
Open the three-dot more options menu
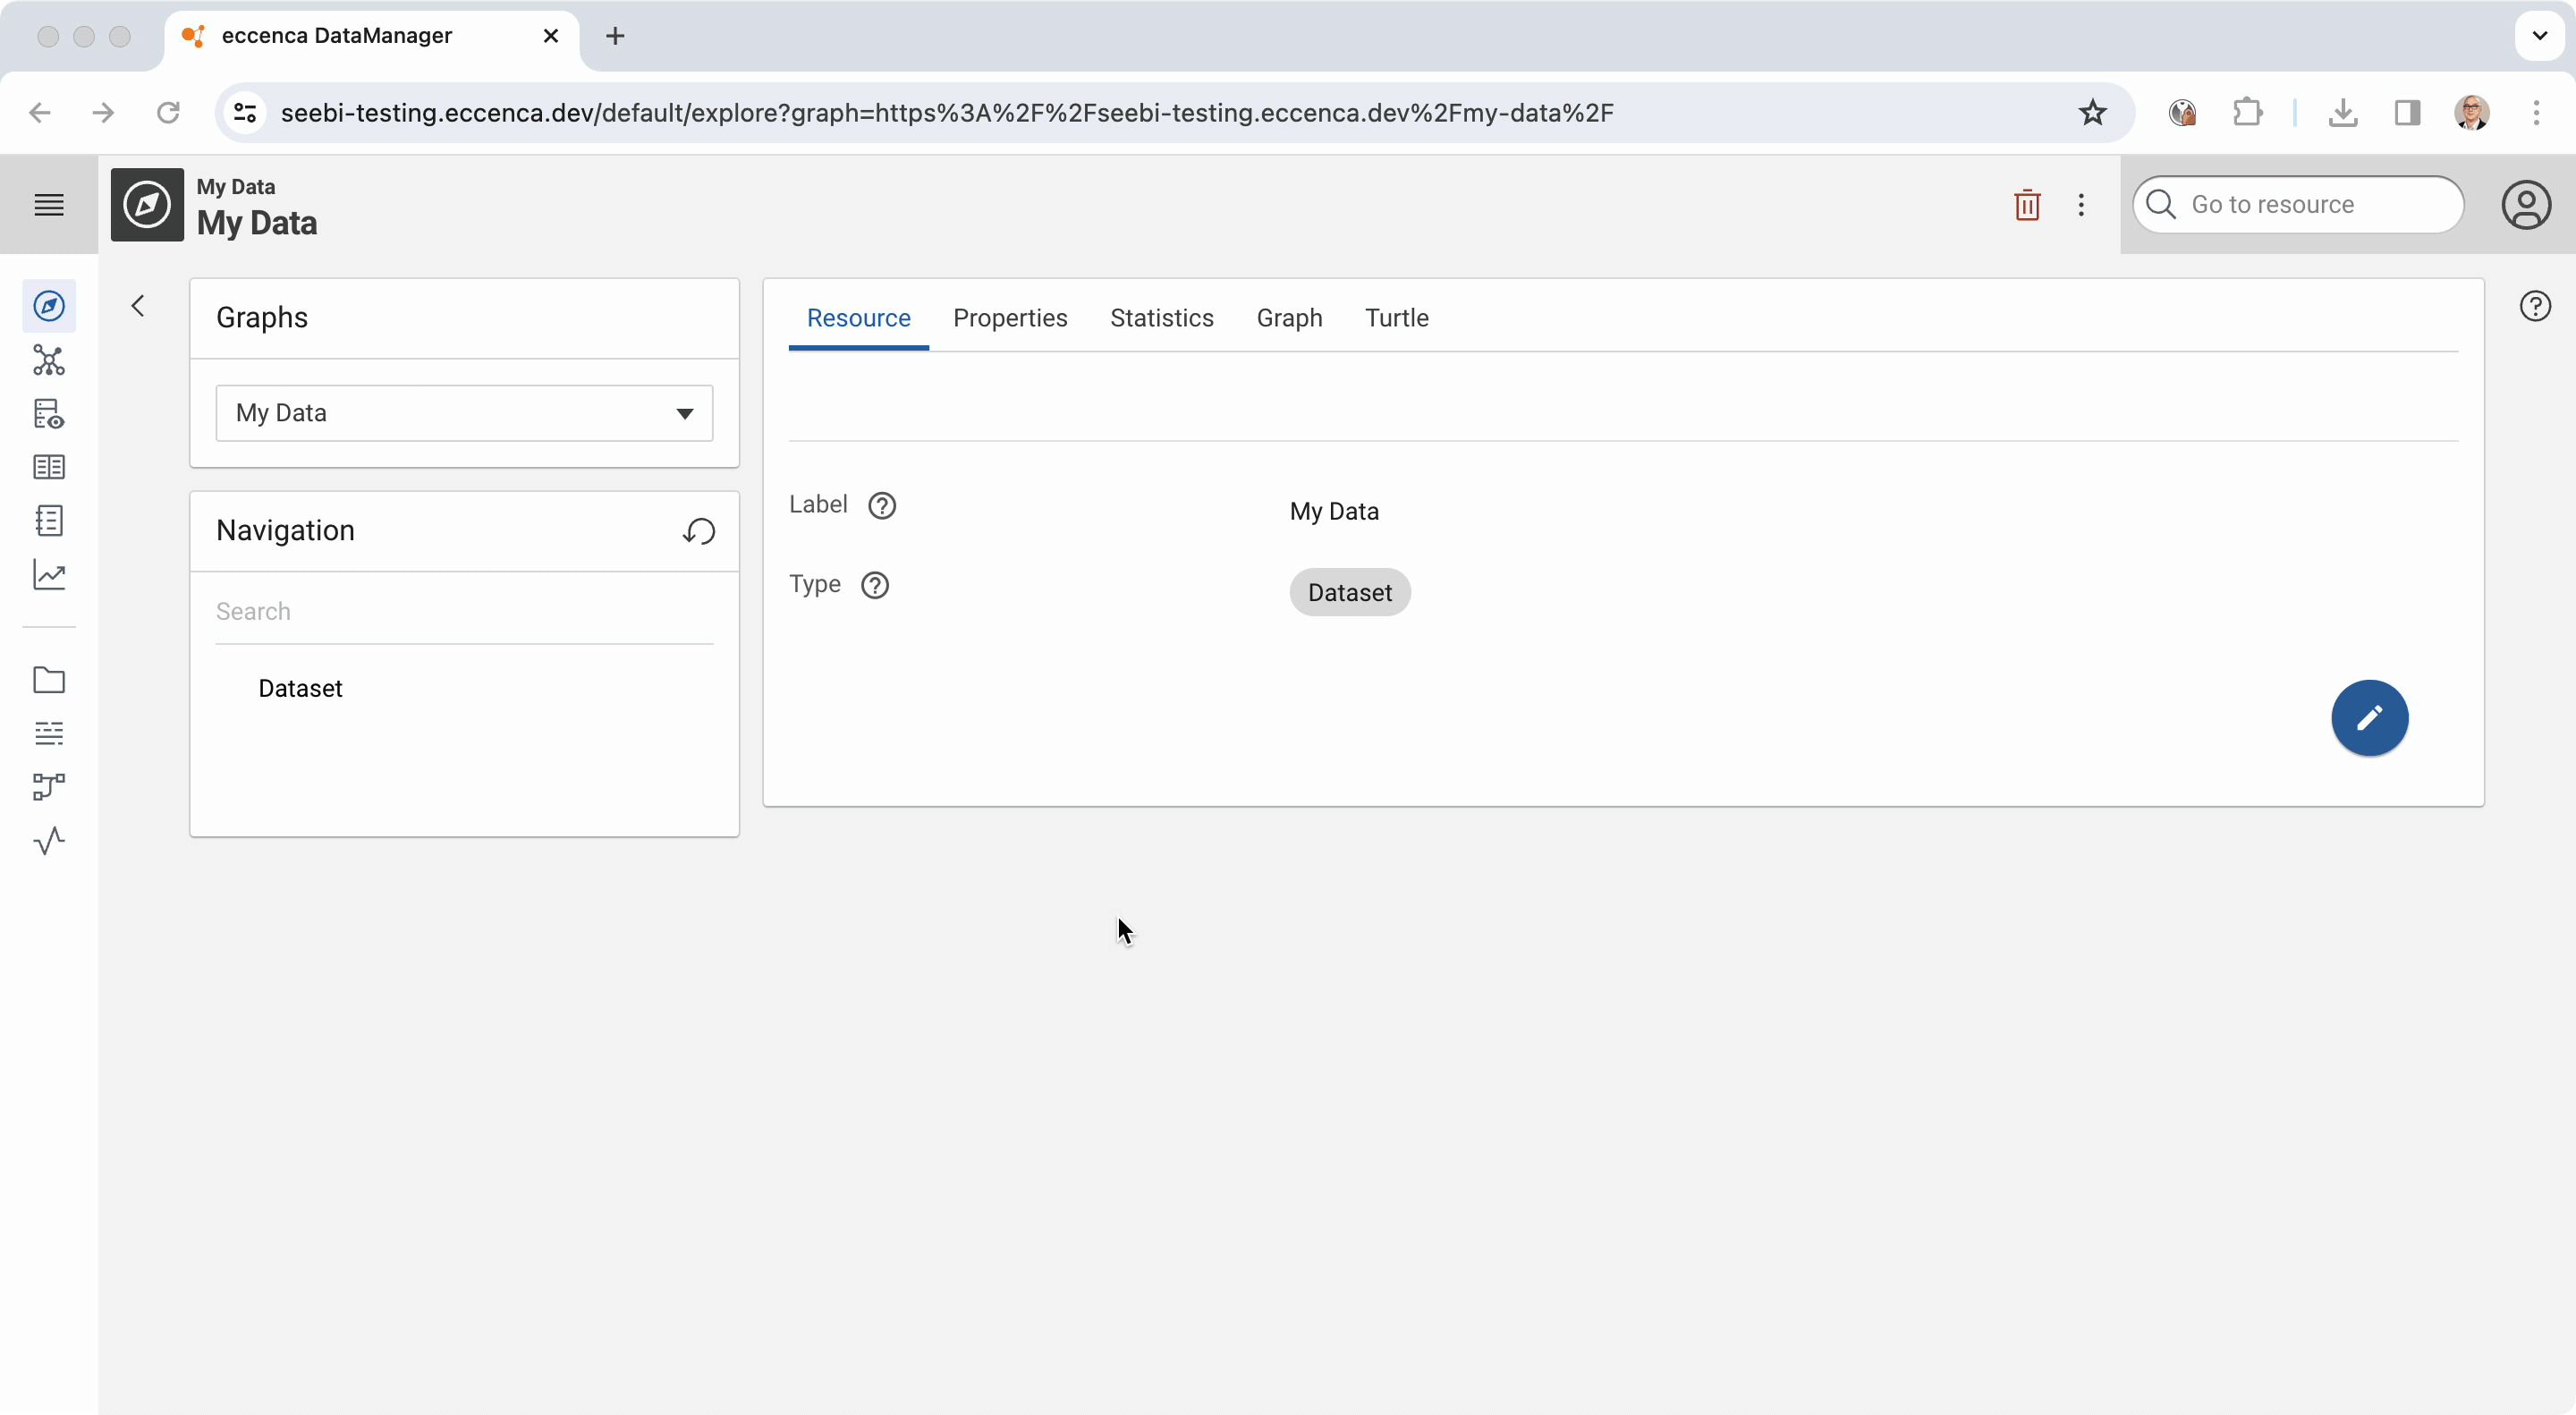tap(2081, 205)
